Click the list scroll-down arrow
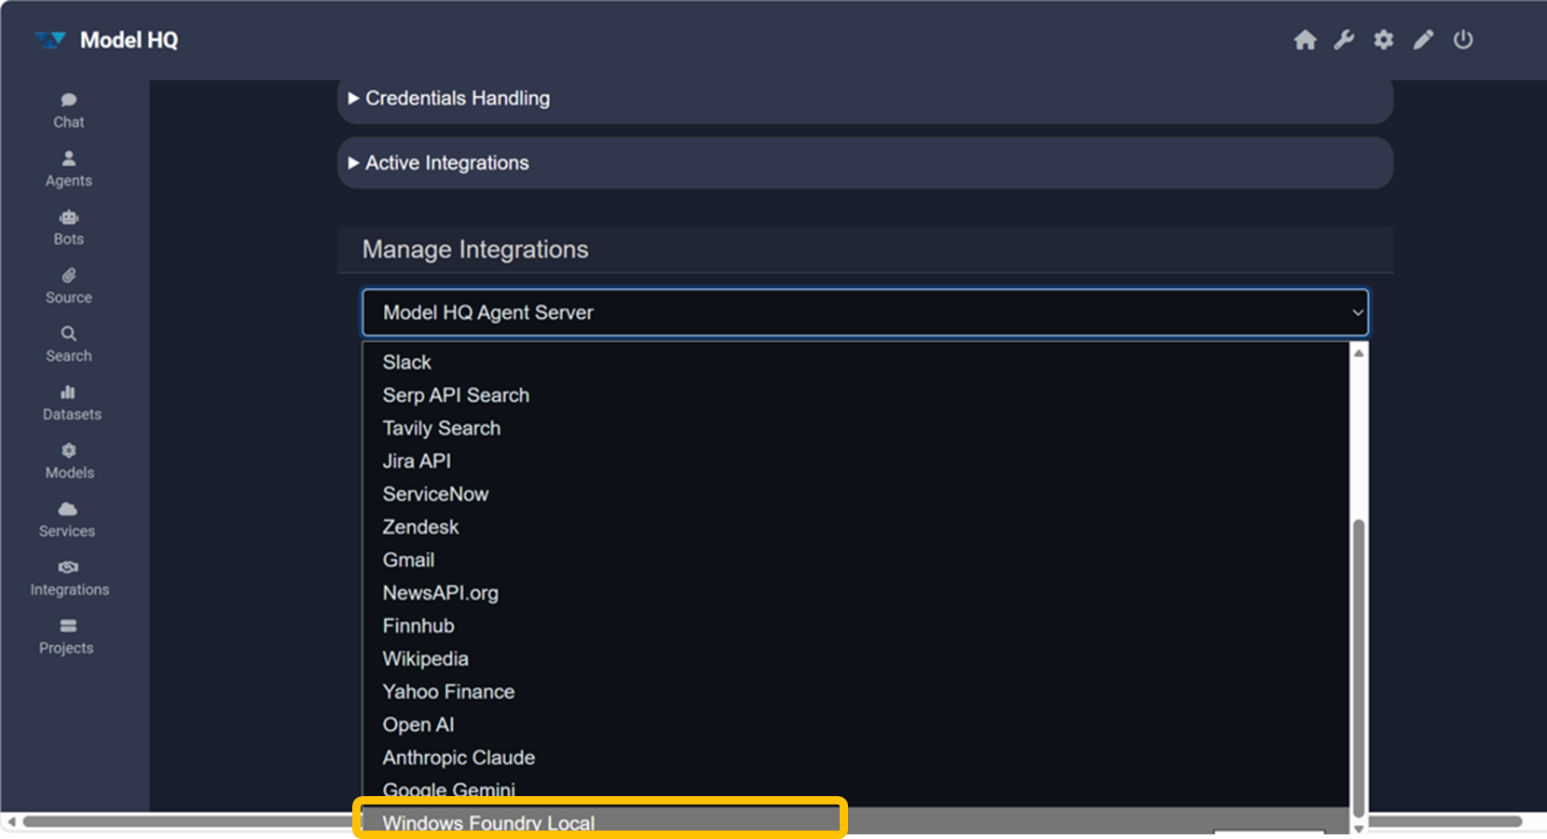Screen dimensions: 1547x839 [x=1359, y=829]
